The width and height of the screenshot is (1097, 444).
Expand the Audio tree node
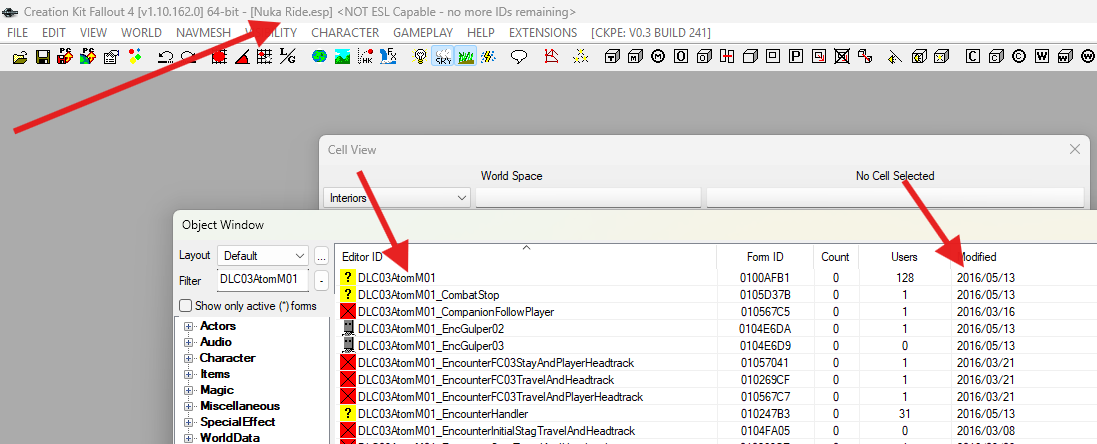(x=187, y=342)
